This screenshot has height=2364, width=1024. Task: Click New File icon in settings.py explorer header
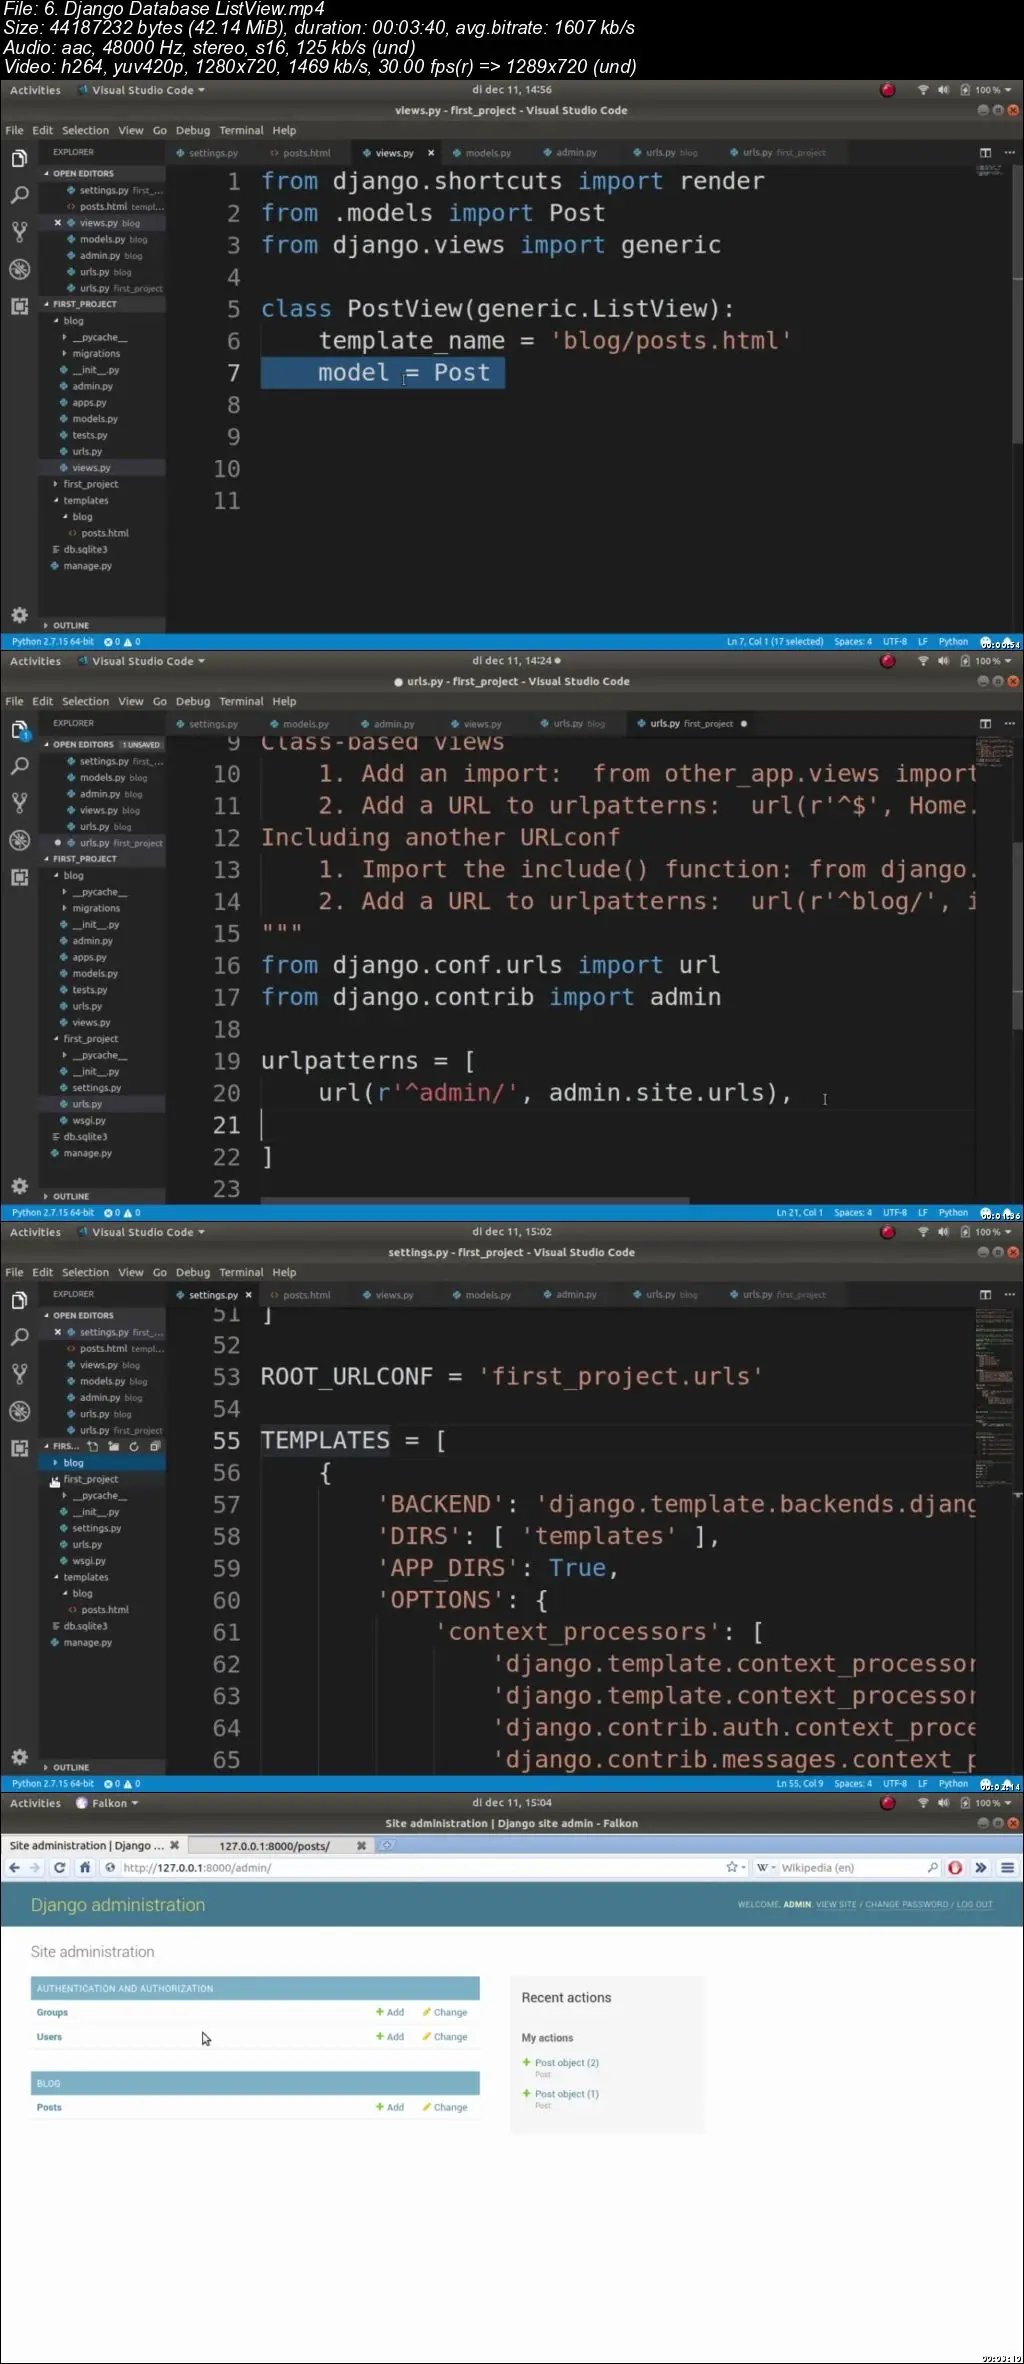(x=93, y=1446)
